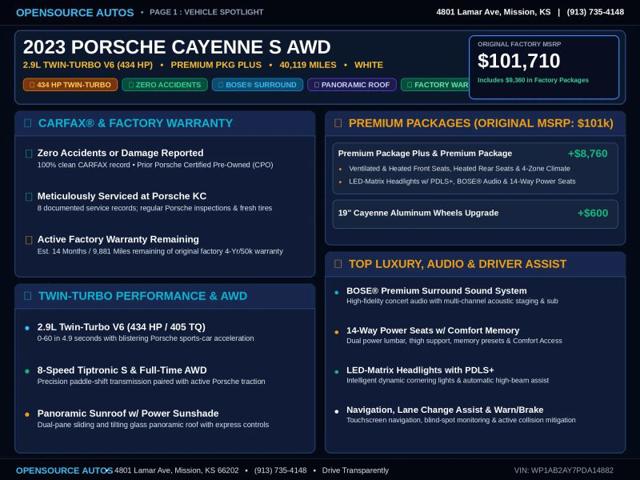Click LED-Matrix Headlights w/ PDLS+ package bullet
This screenshot has width=640, height=480.
pos(462,181)
